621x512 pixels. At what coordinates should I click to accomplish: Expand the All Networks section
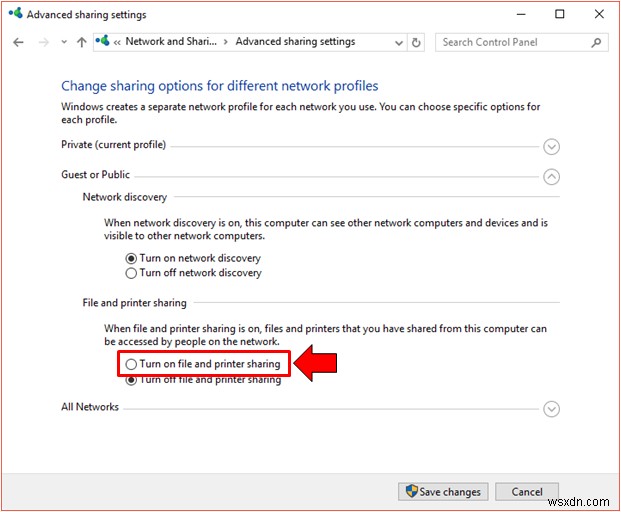pos(551,409)
